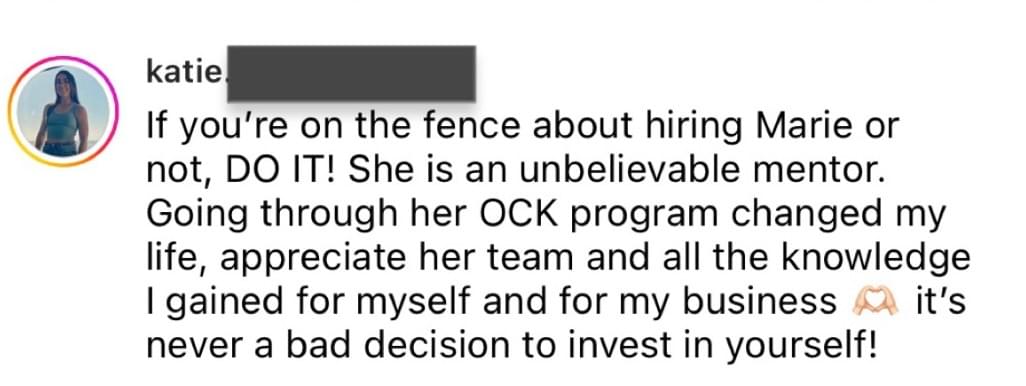Image resolution: width=1026 pixels, height=386 pixels.
Task: View the story ring around the avatar
Action: pos(63,111)
